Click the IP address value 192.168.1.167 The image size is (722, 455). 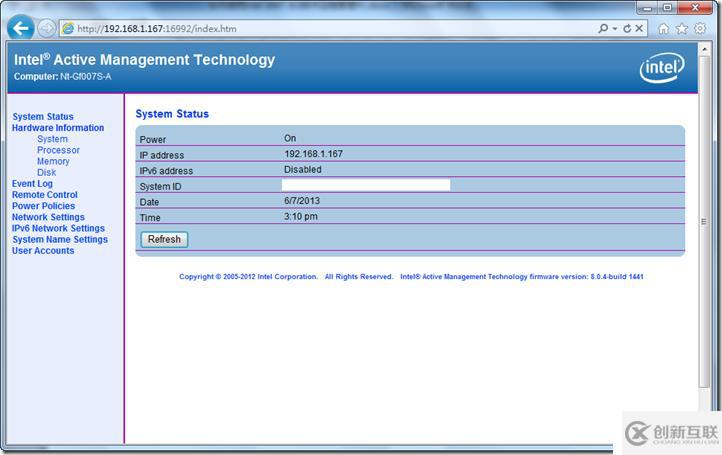click(x=314, y=154)
